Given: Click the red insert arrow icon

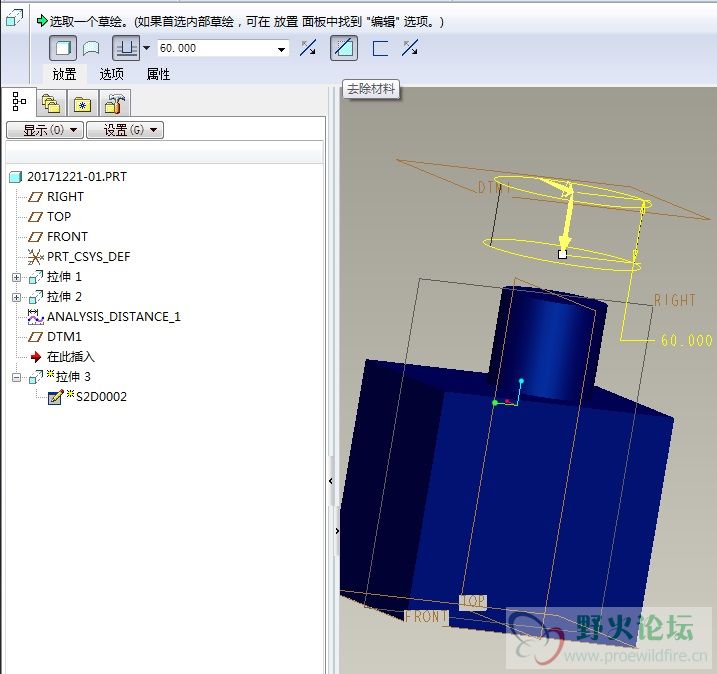Looking at the screenshot, I should point(36,357).
